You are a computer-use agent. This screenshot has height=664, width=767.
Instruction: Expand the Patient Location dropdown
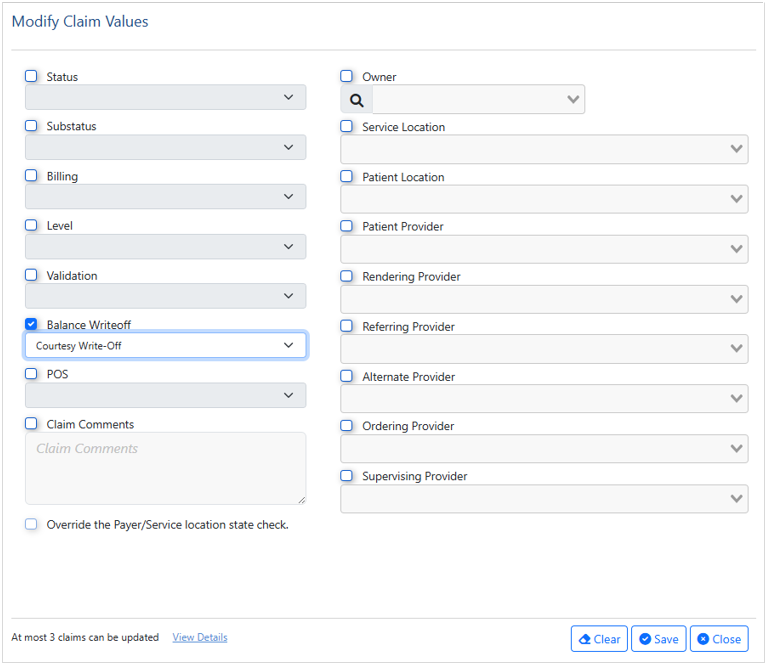pos(544,199)
